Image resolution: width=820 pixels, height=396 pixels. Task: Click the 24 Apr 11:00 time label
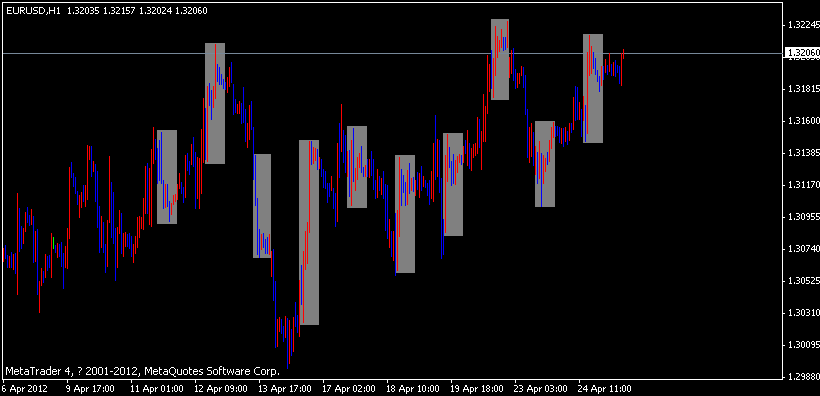point(604,389)
